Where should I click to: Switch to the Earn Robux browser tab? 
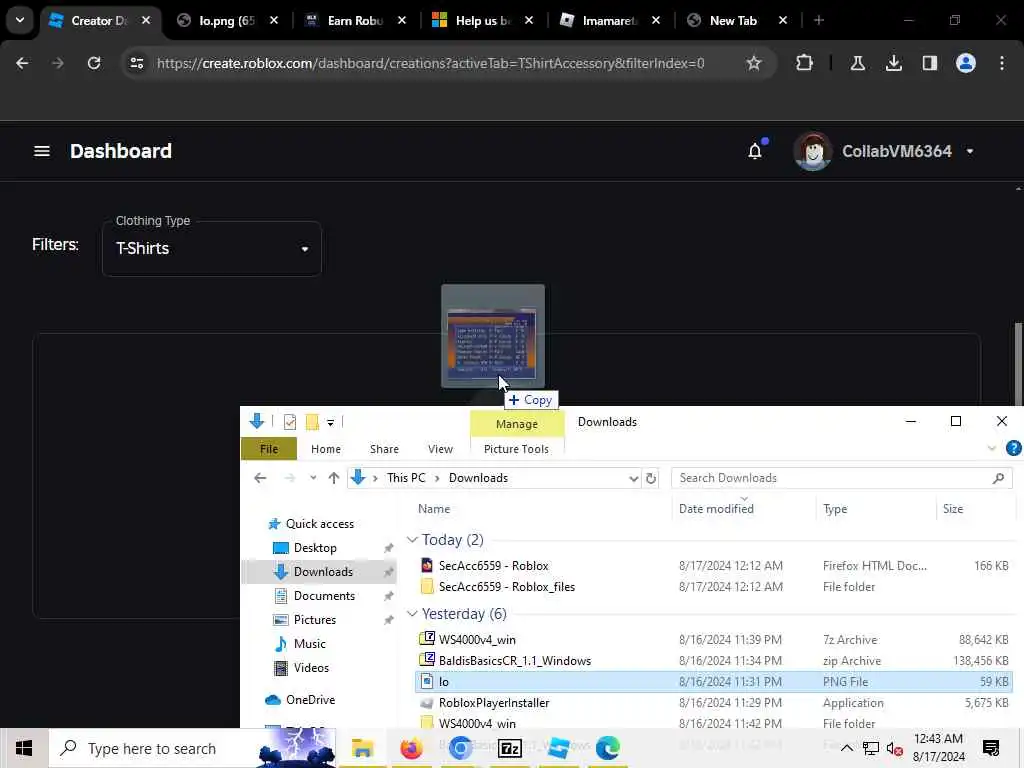tap(355, 21)
